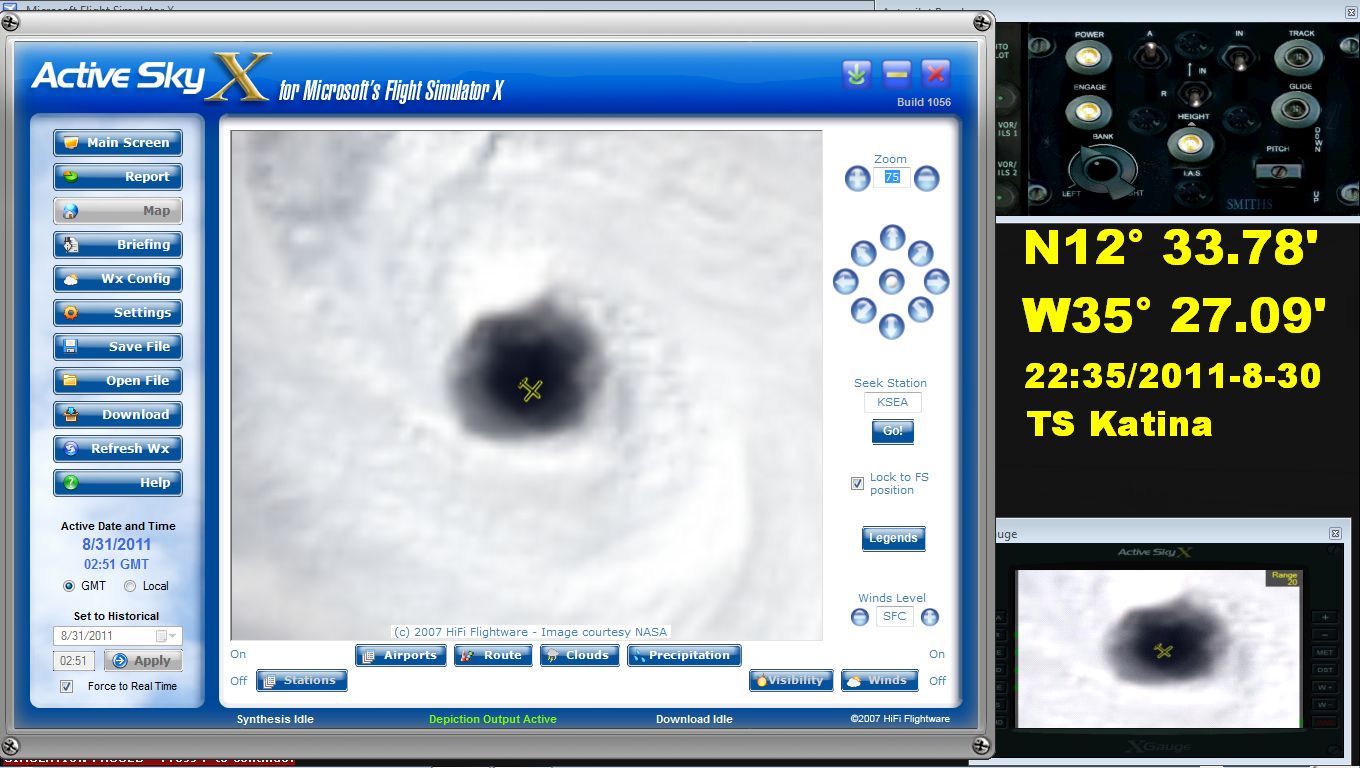Close the XGauge window
1360x768 pixels.
(1334, 534)
